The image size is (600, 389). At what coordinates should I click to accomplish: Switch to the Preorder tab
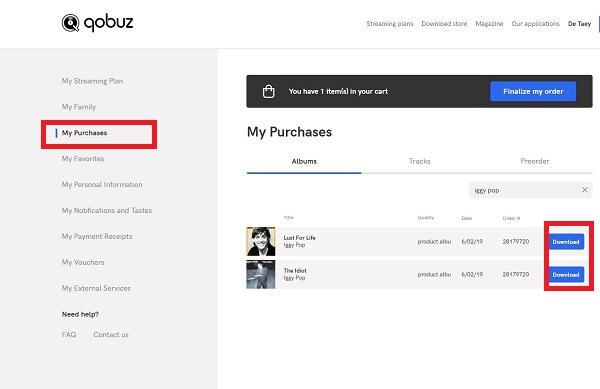535,161
